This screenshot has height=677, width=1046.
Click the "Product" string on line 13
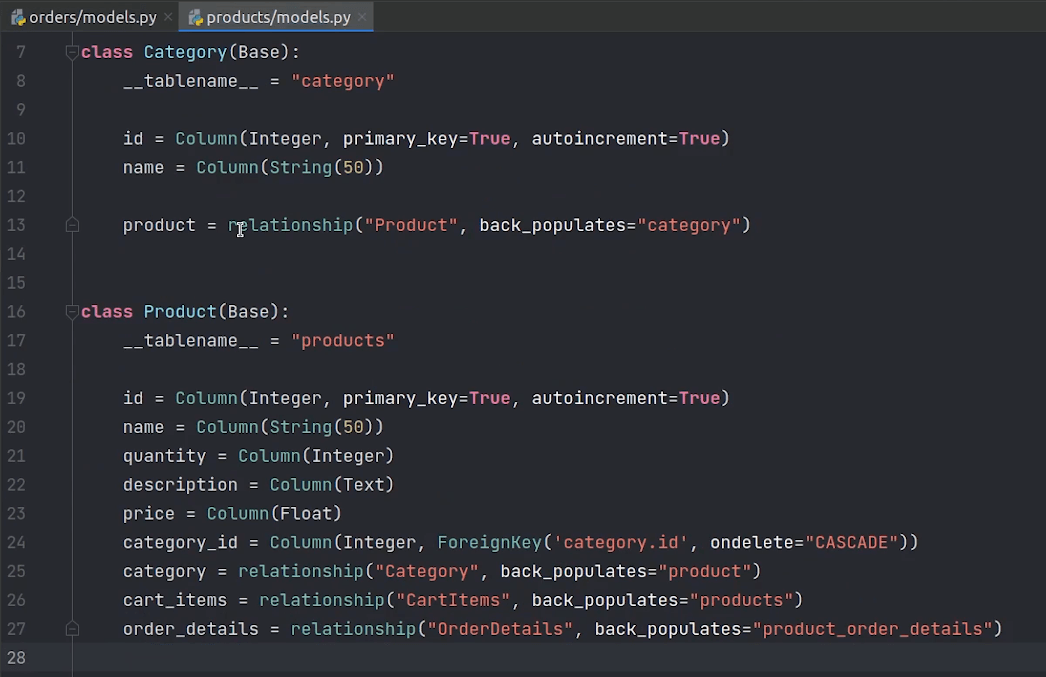pos(411,226)
